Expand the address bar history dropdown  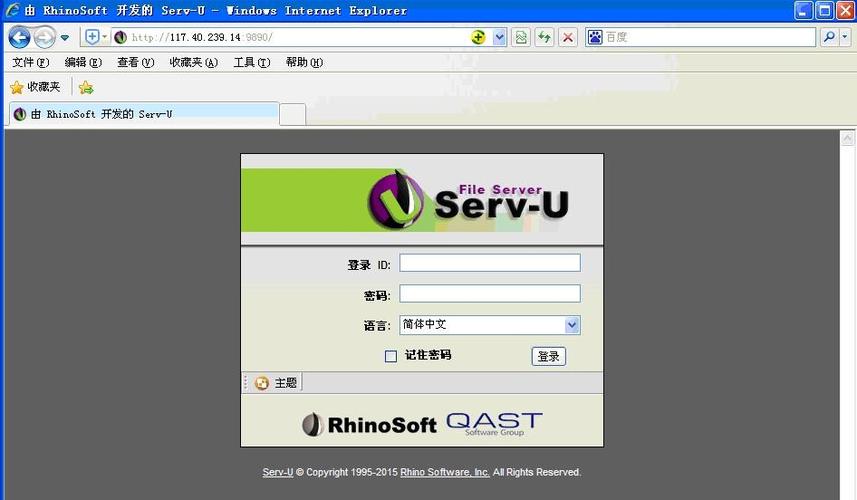point(500,37)
